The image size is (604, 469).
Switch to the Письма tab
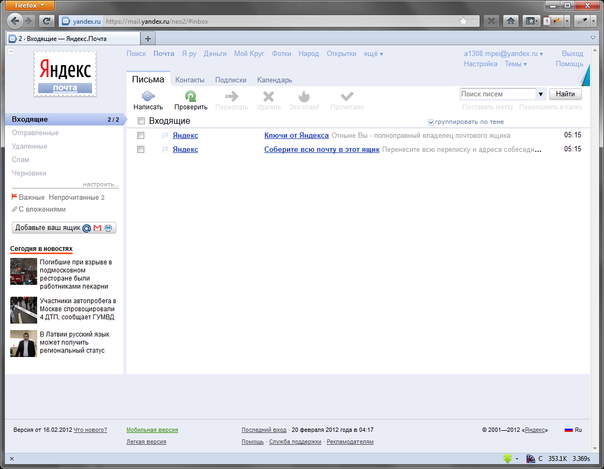tap(148, 79)
